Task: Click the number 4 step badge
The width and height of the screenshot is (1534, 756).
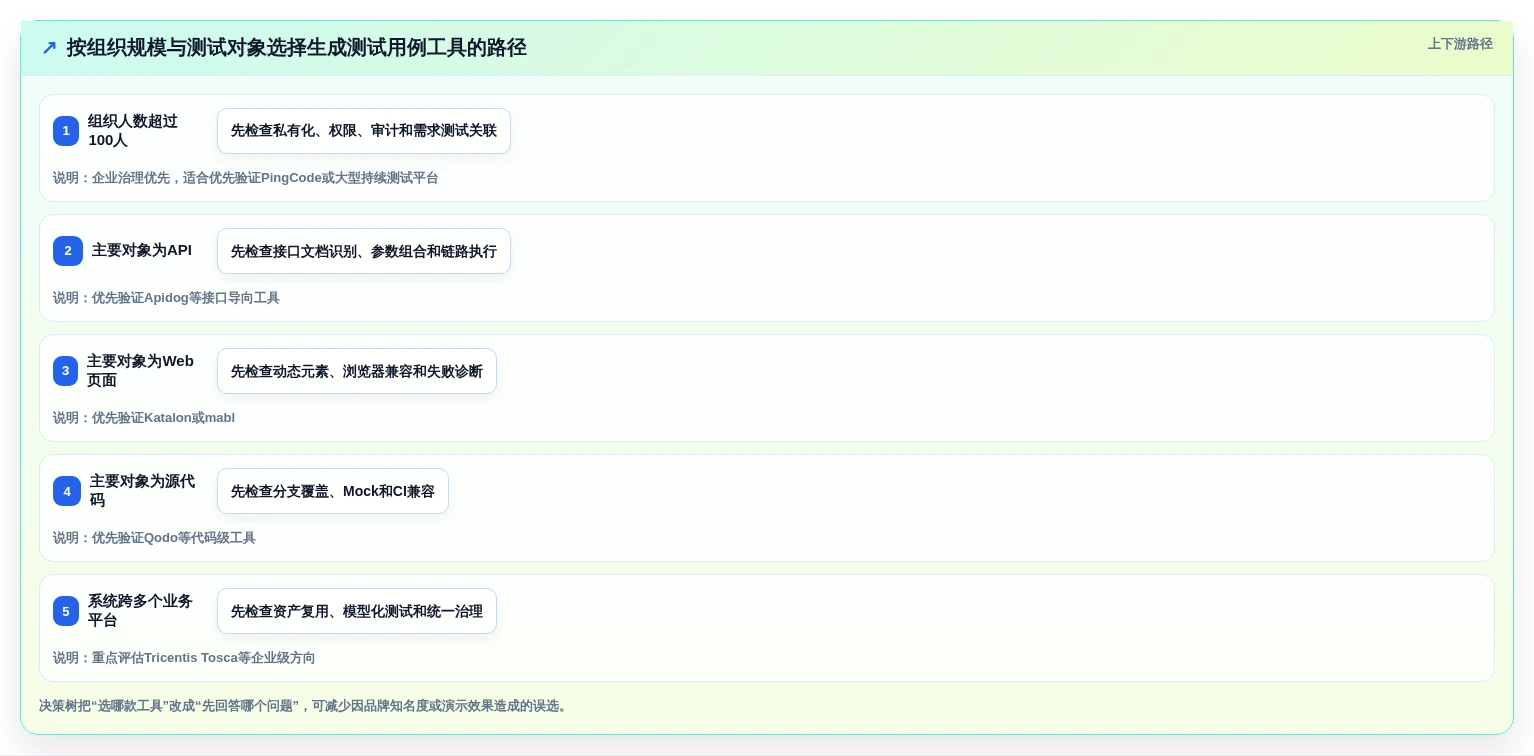Action: point(67,491)
